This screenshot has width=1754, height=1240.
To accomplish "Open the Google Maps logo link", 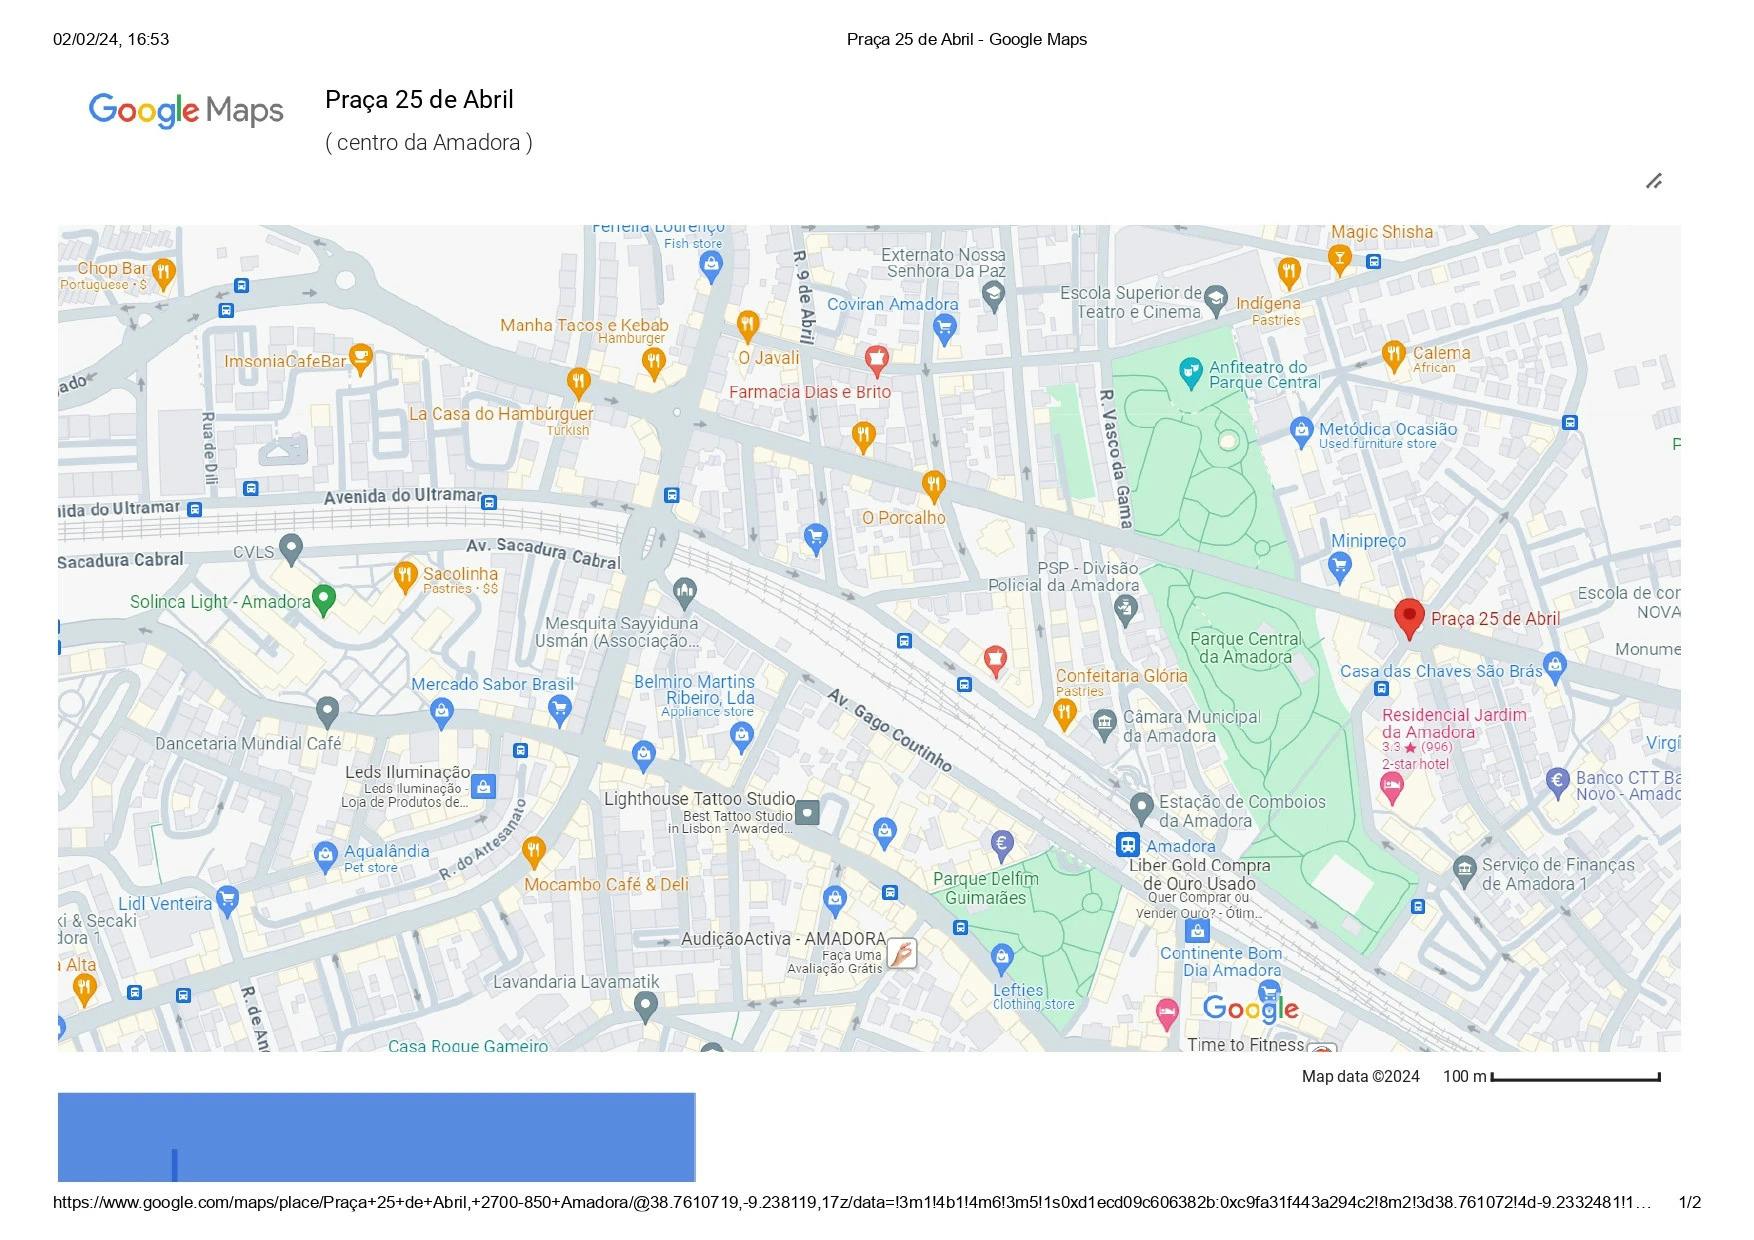I will coord(186,110).
